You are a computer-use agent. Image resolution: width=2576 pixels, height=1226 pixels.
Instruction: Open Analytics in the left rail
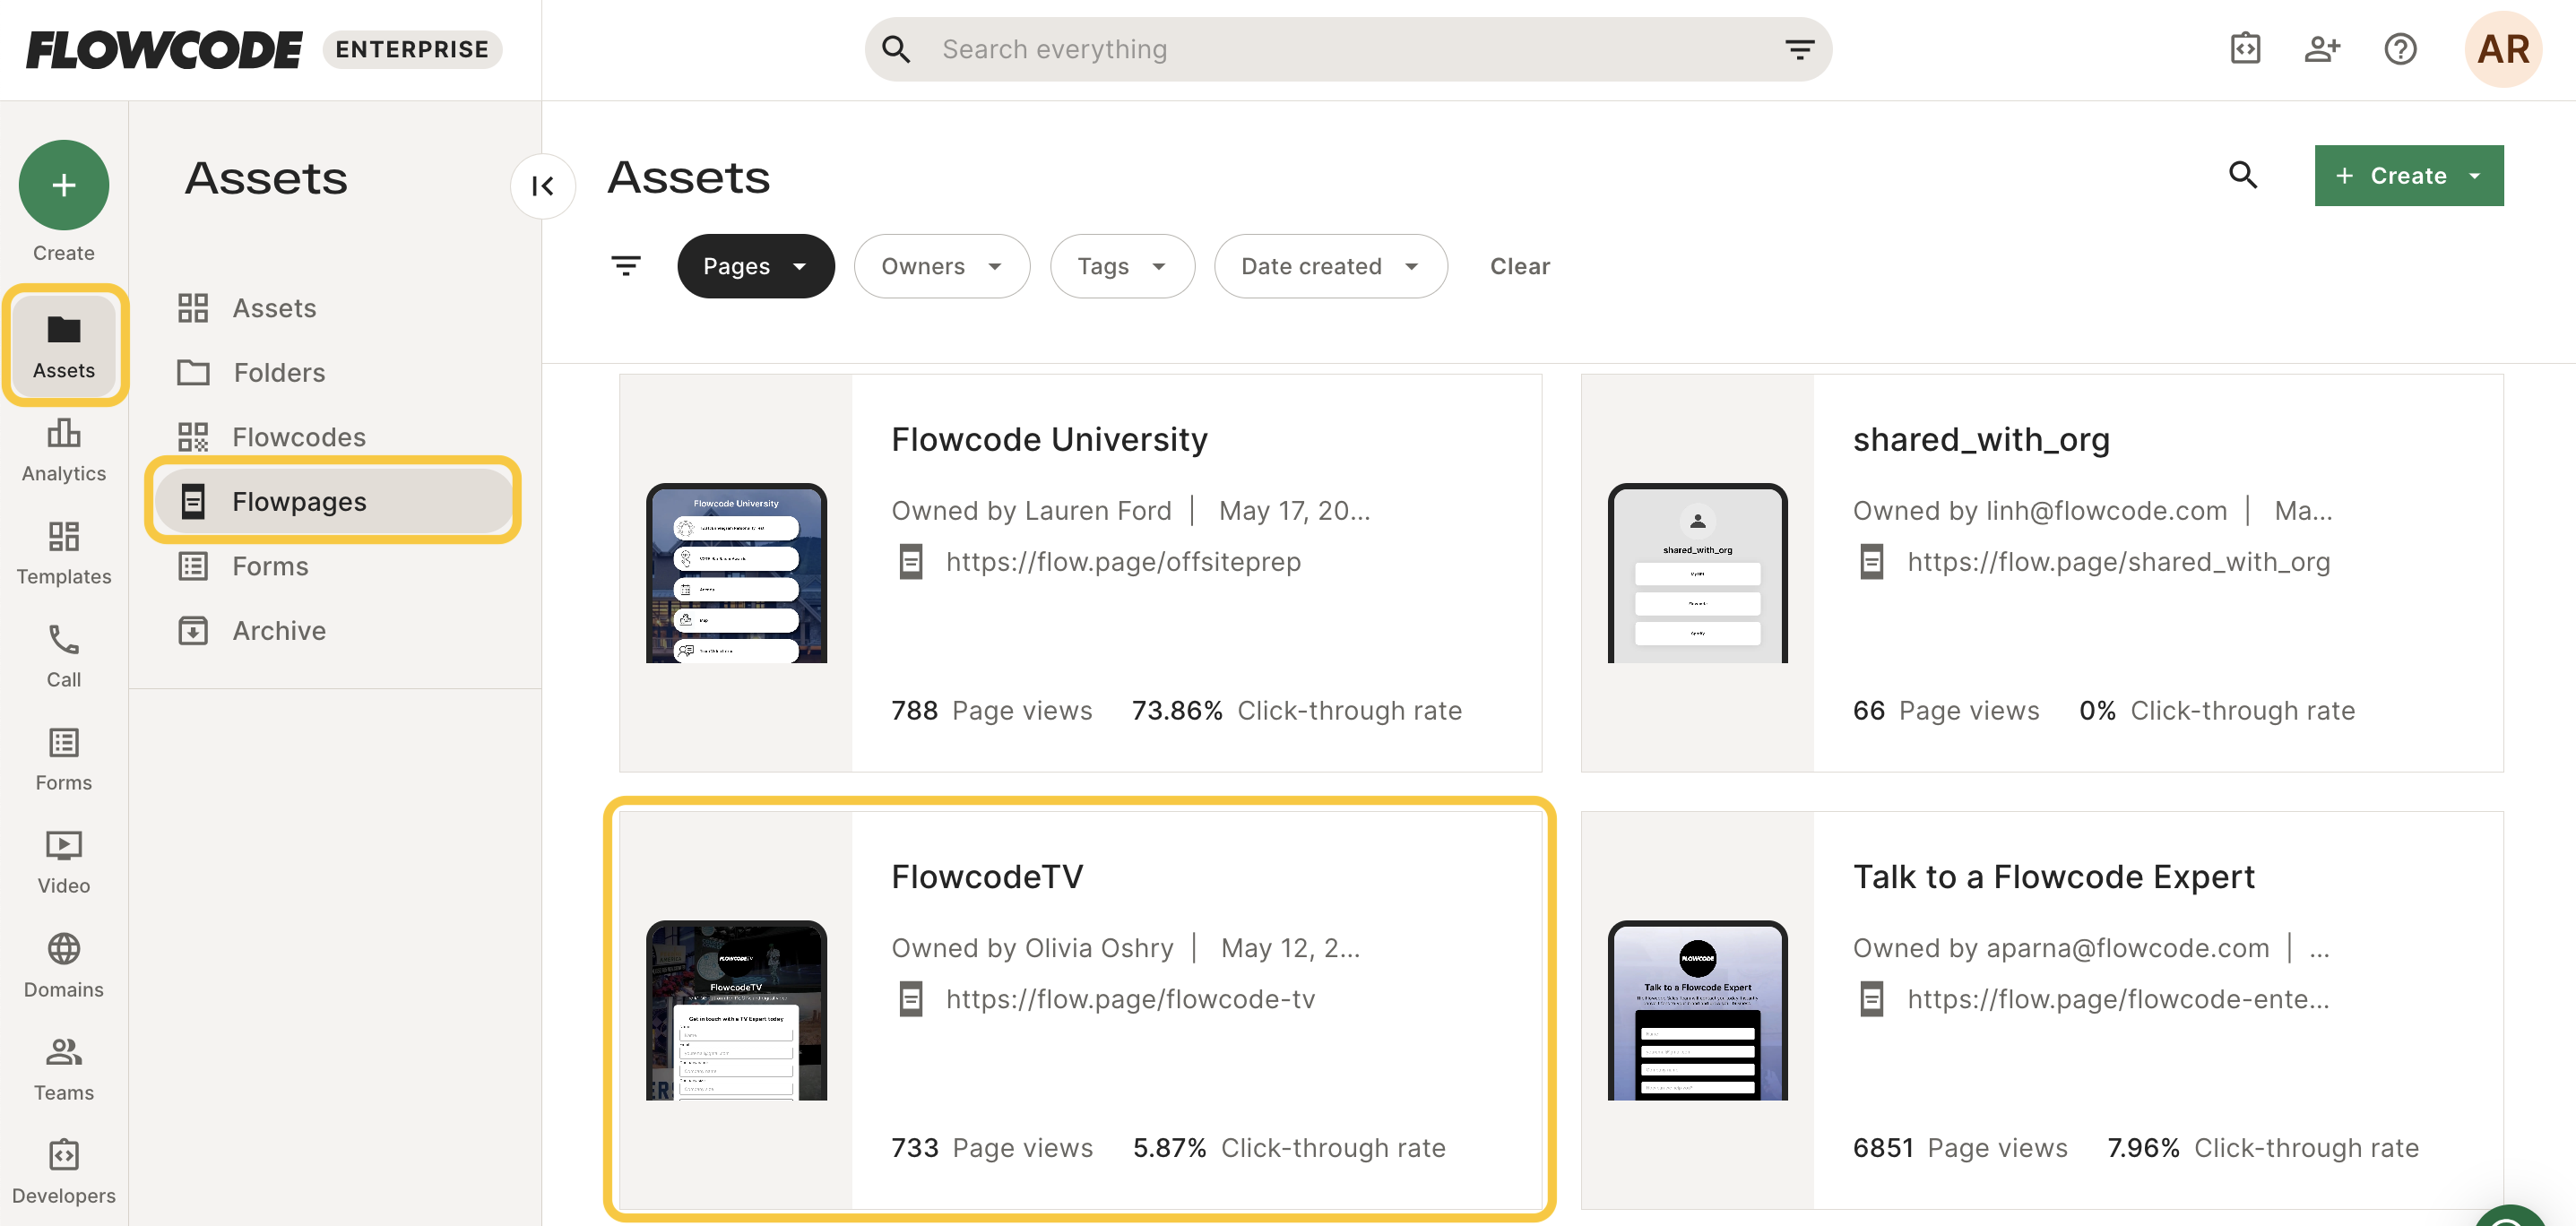[x=64, y=451]
